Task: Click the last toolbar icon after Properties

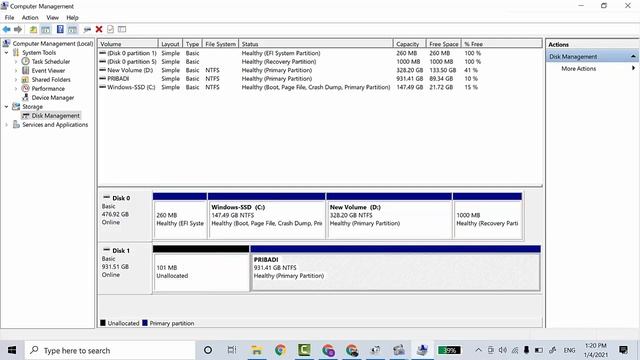Action: coord(122,29)
